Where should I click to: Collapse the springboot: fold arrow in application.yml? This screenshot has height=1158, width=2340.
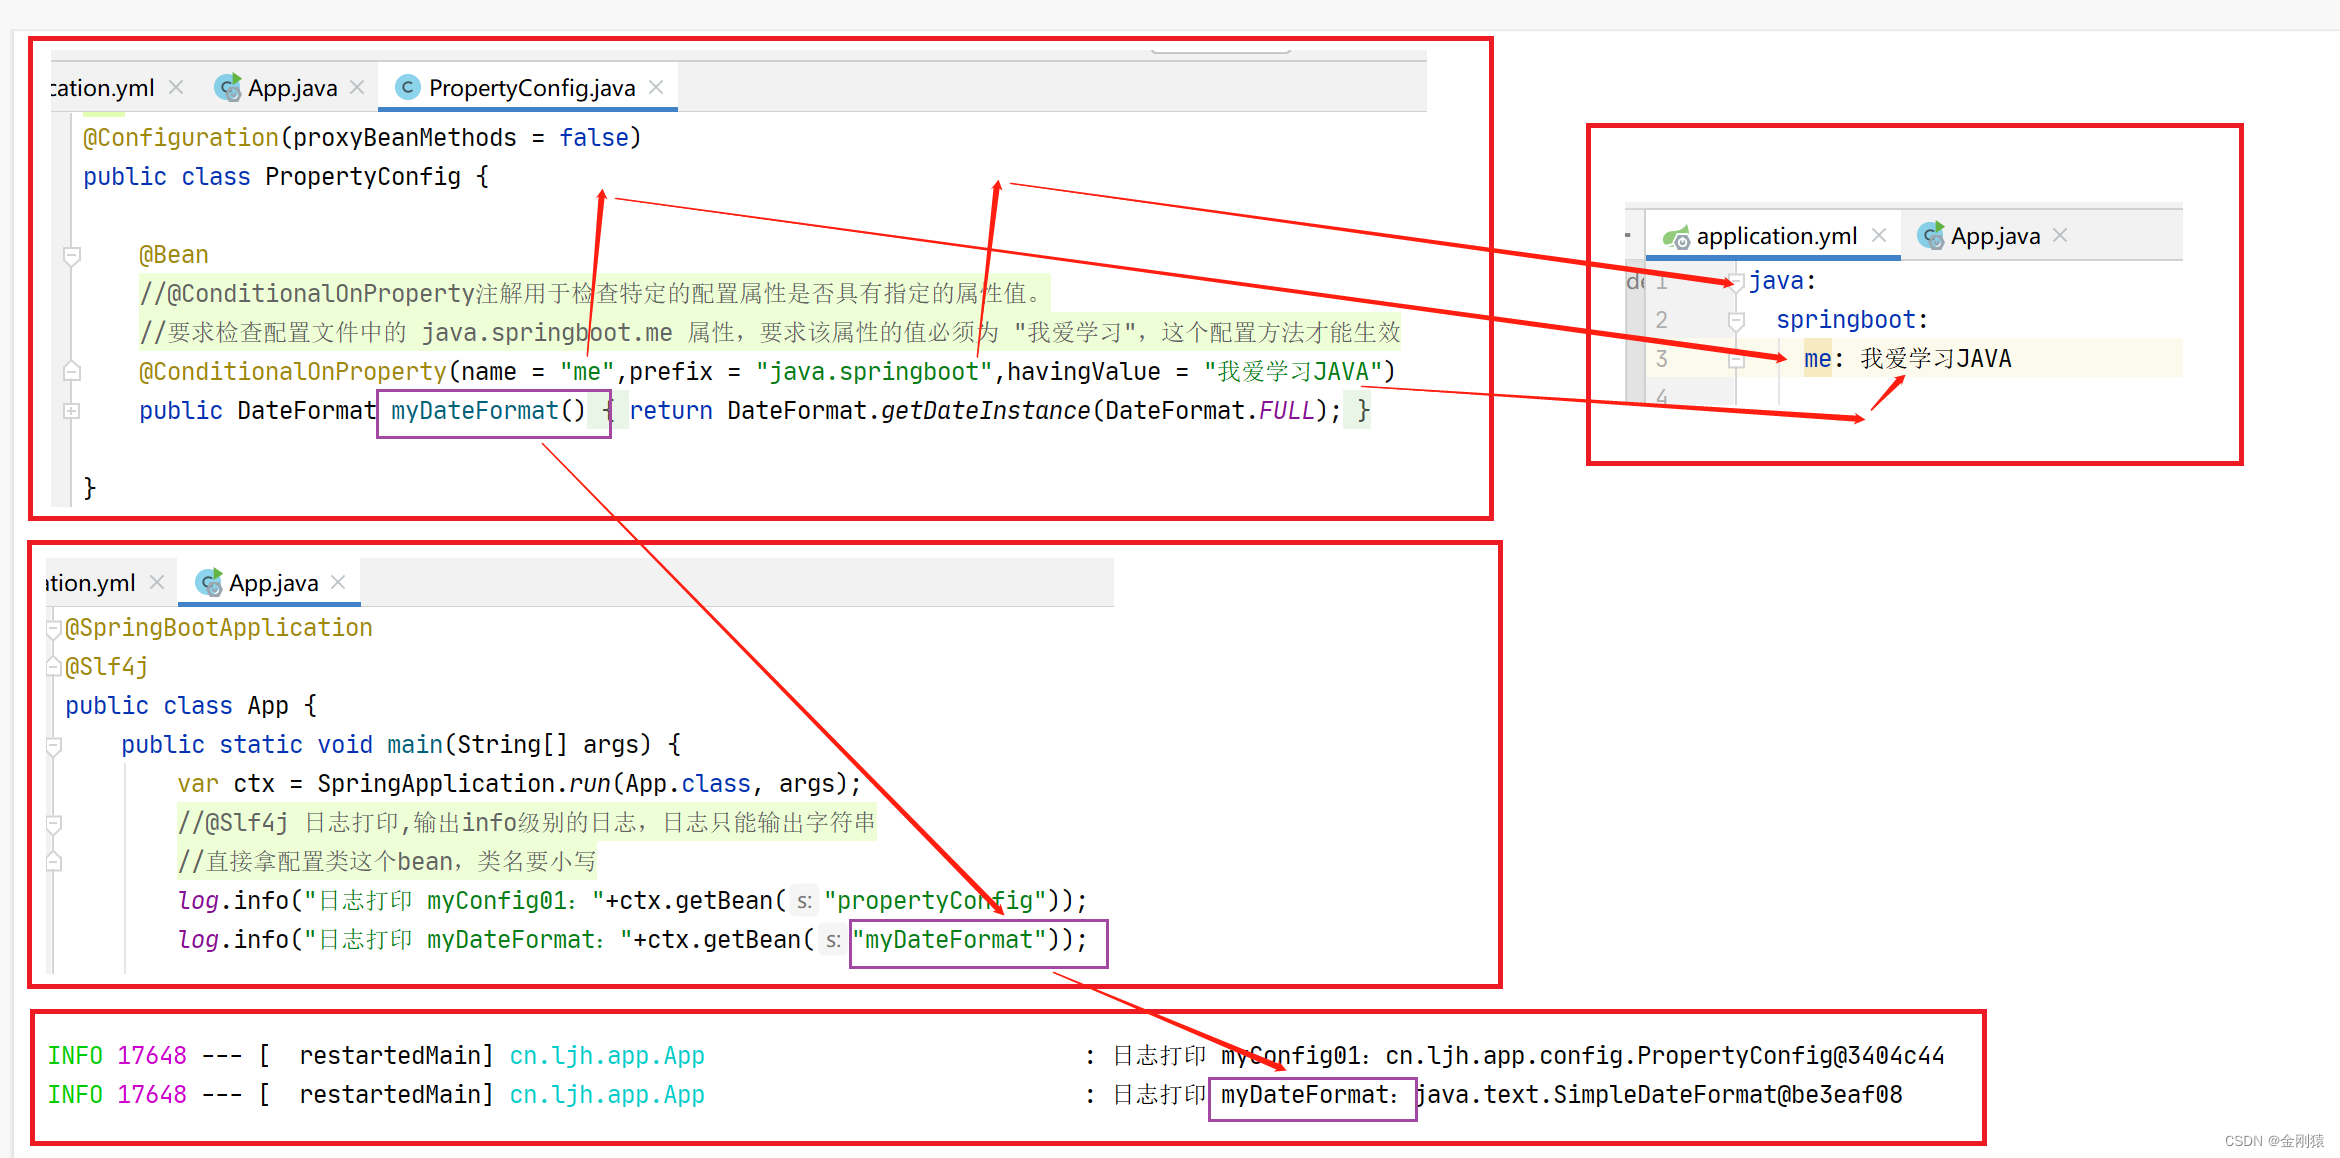click(x=1737, y=320)
